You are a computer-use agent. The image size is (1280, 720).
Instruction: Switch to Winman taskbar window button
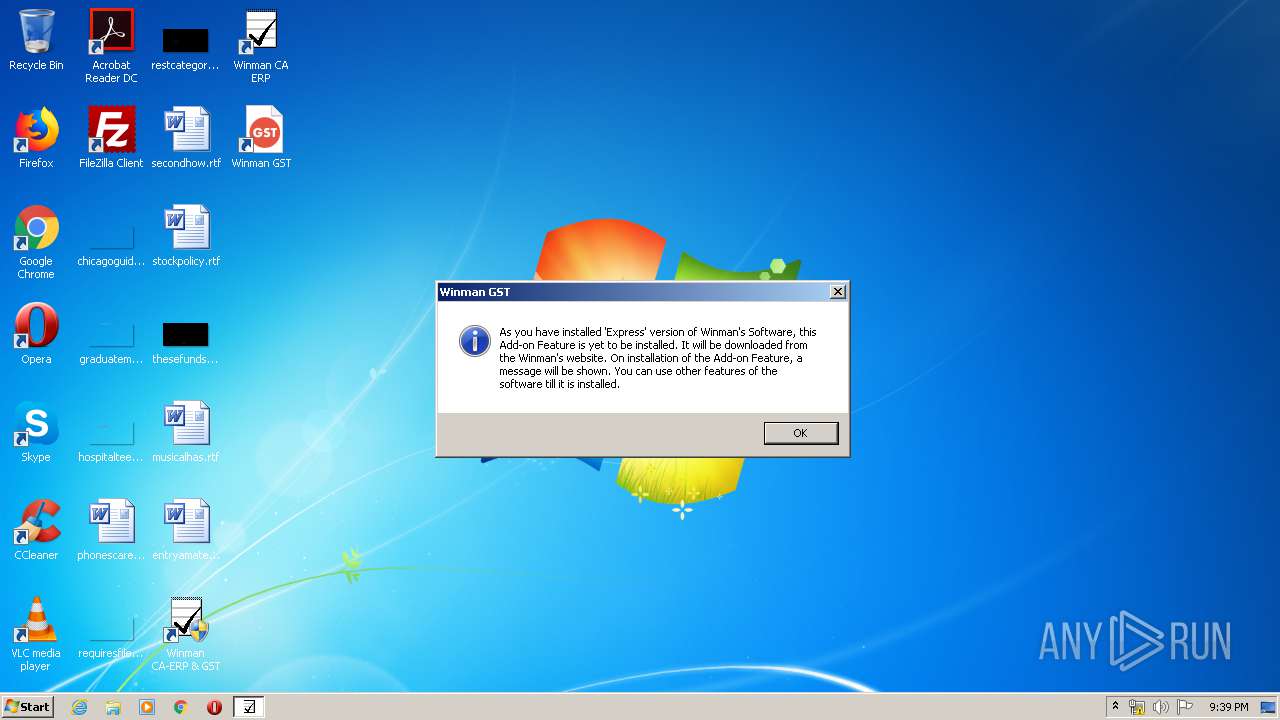click(249, 707)
